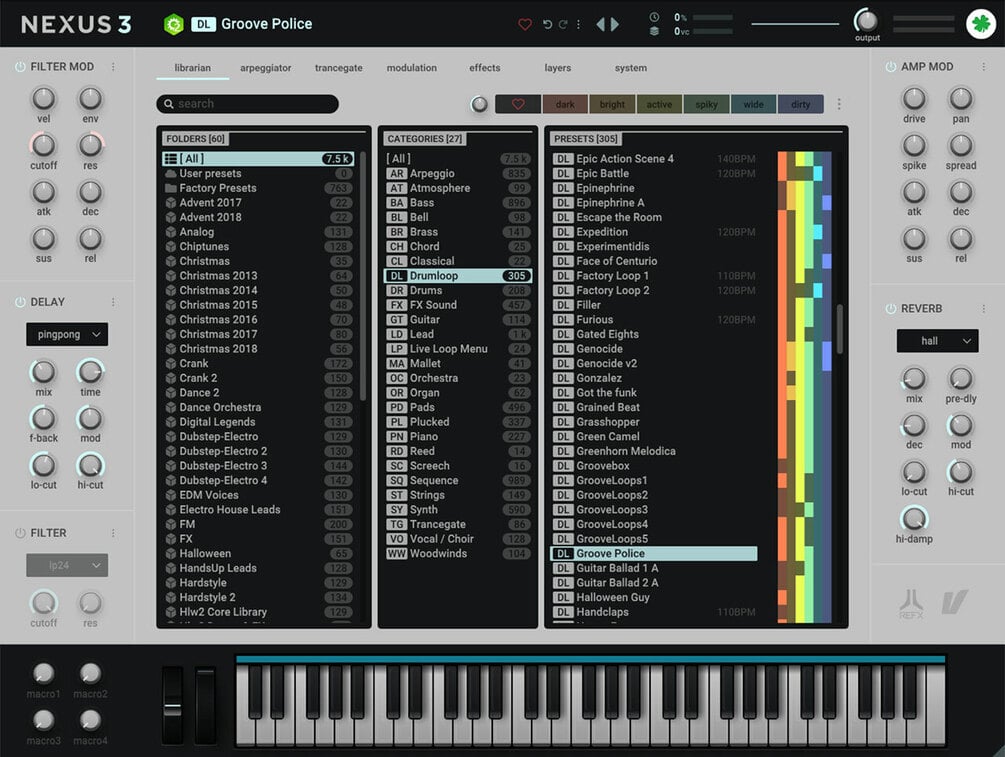
Task: Click the macro1 knob
Action: pos(44,673)
